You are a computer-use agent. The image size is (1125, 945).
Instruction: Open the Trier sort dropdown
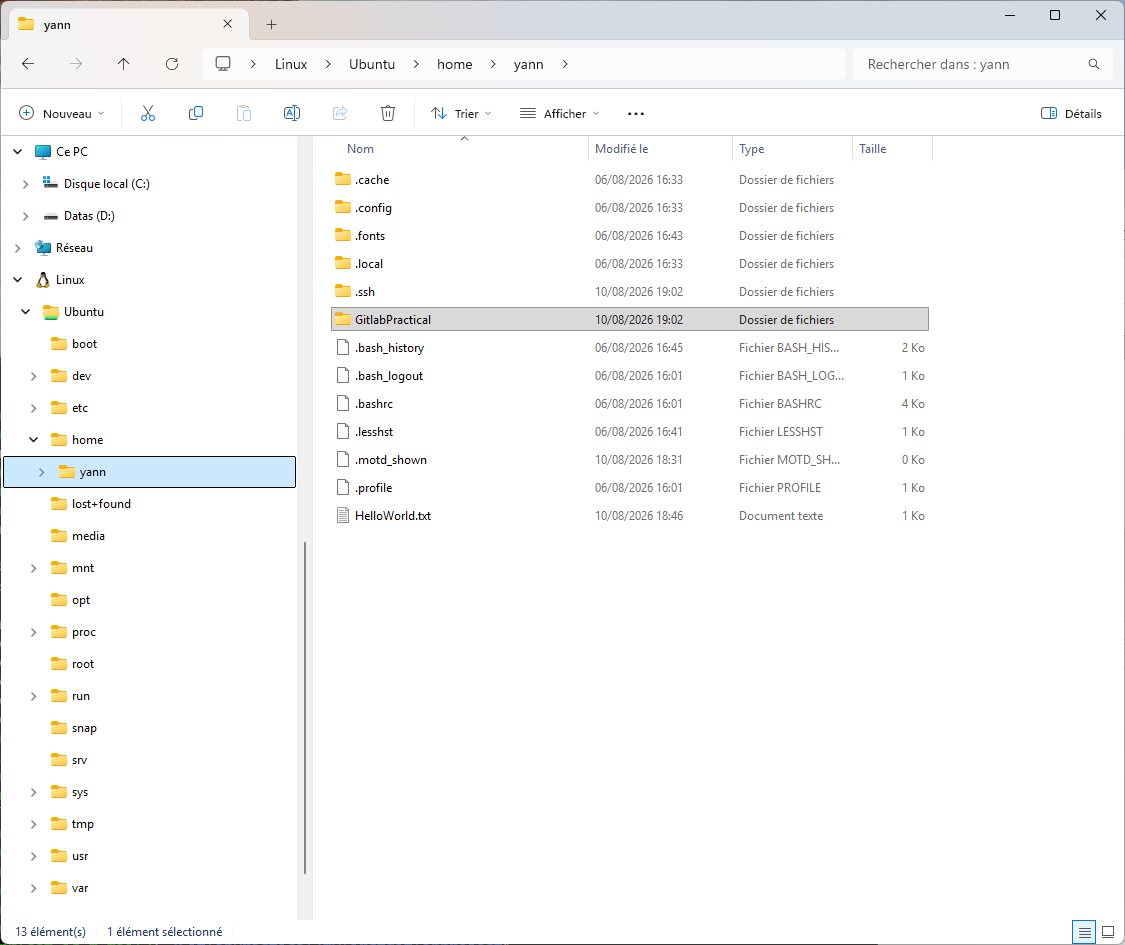(x=461, y=113)
